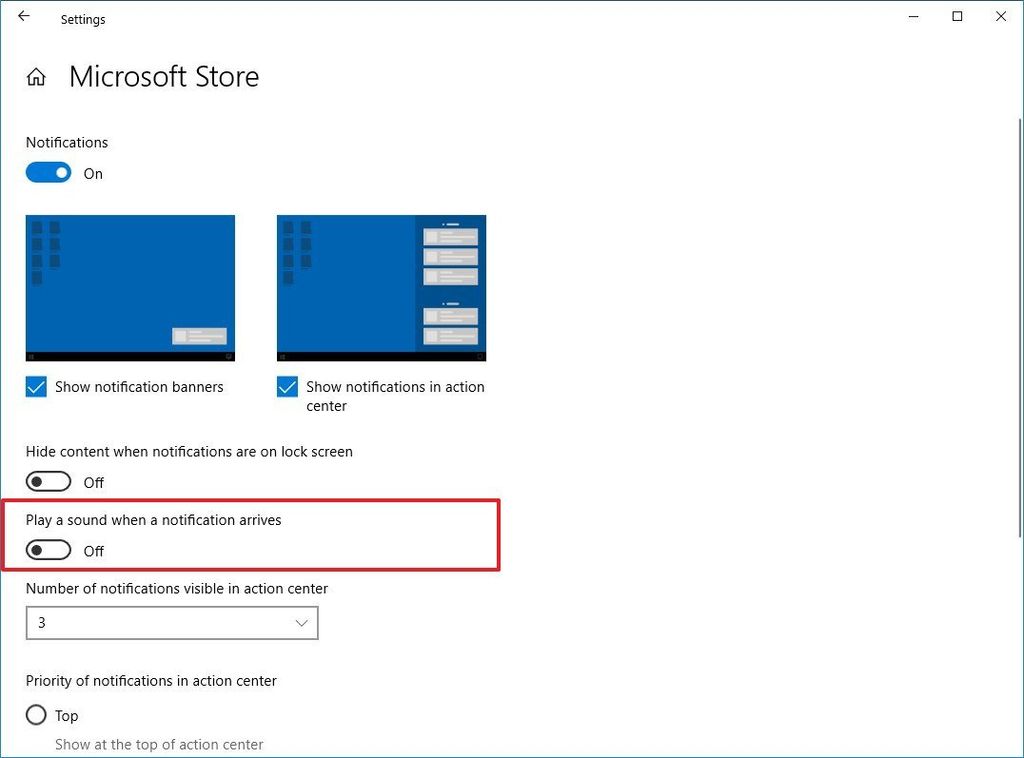Click the banner notification preview image
This screenshot has height=758, width=1024.
pyautogui.click(x=130, y=287)
